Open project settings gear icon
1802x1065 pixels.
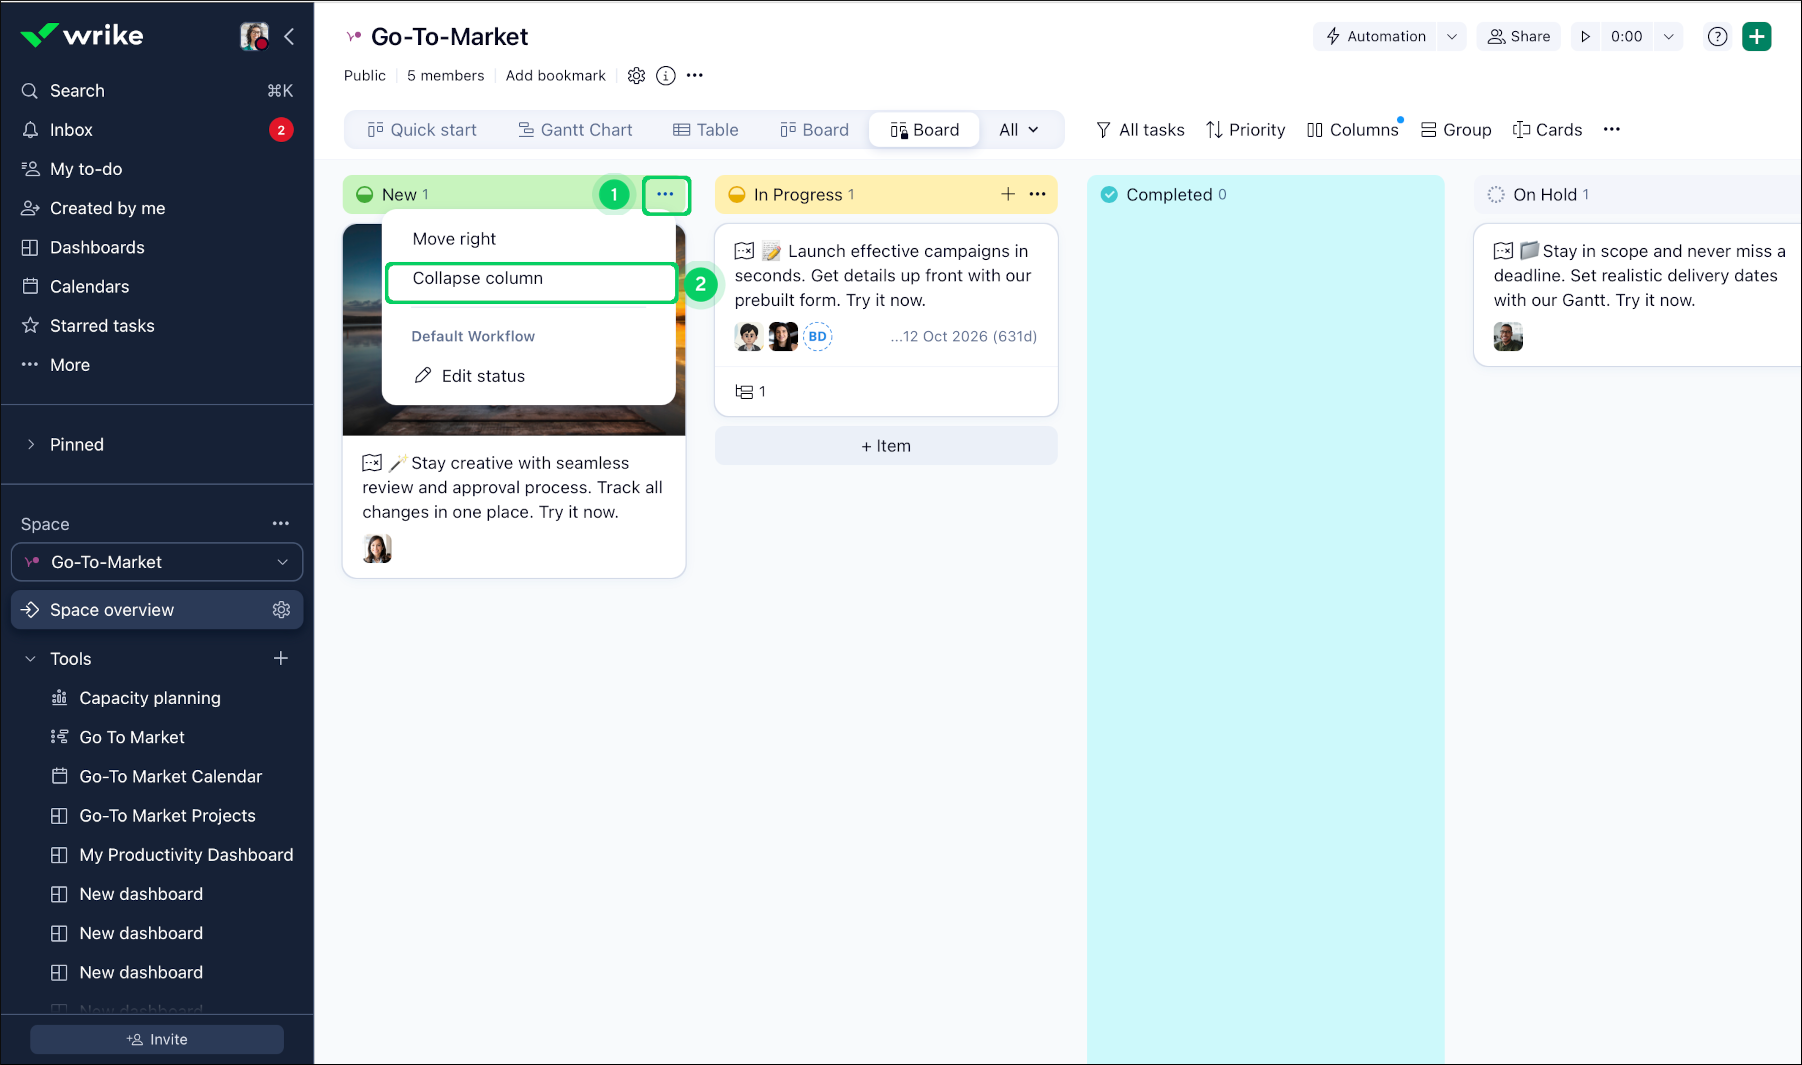(x=636, y=75)
